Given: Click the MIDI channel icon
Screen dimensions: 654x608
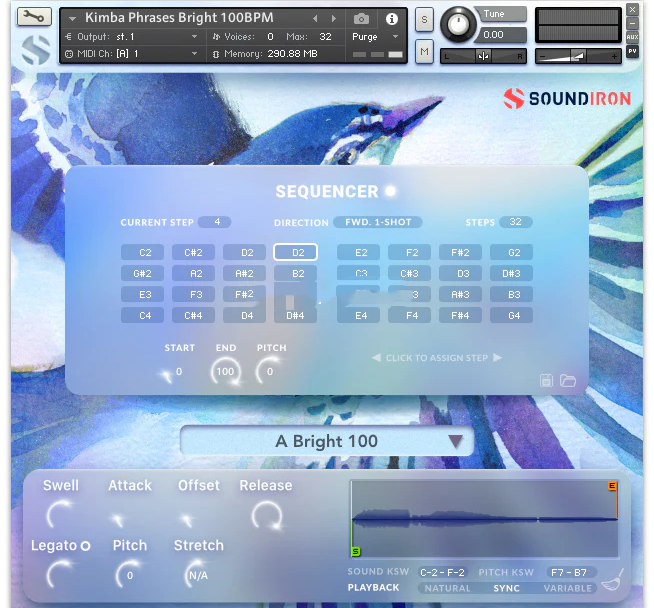Looking at the screenshot, I should (x=69, y=54).
